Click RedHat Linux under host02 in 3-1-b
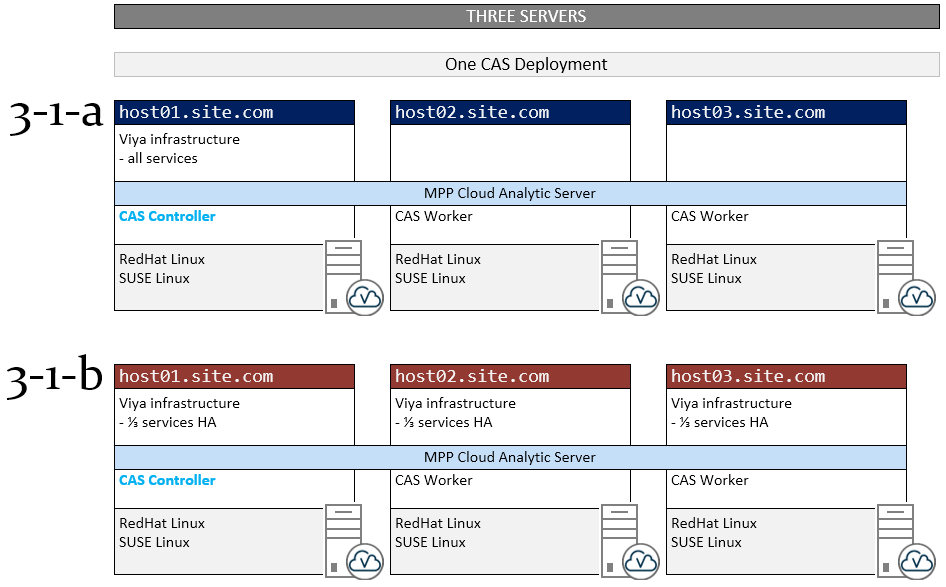The height and width of the screenshot is (587, 946). [438, 524]
